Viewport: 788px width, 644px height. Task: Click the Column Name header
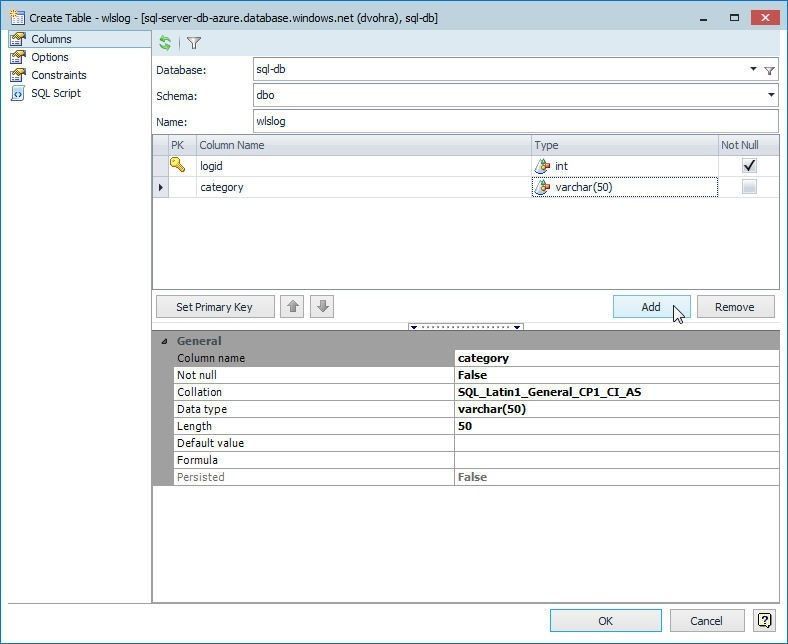(364, 145)
